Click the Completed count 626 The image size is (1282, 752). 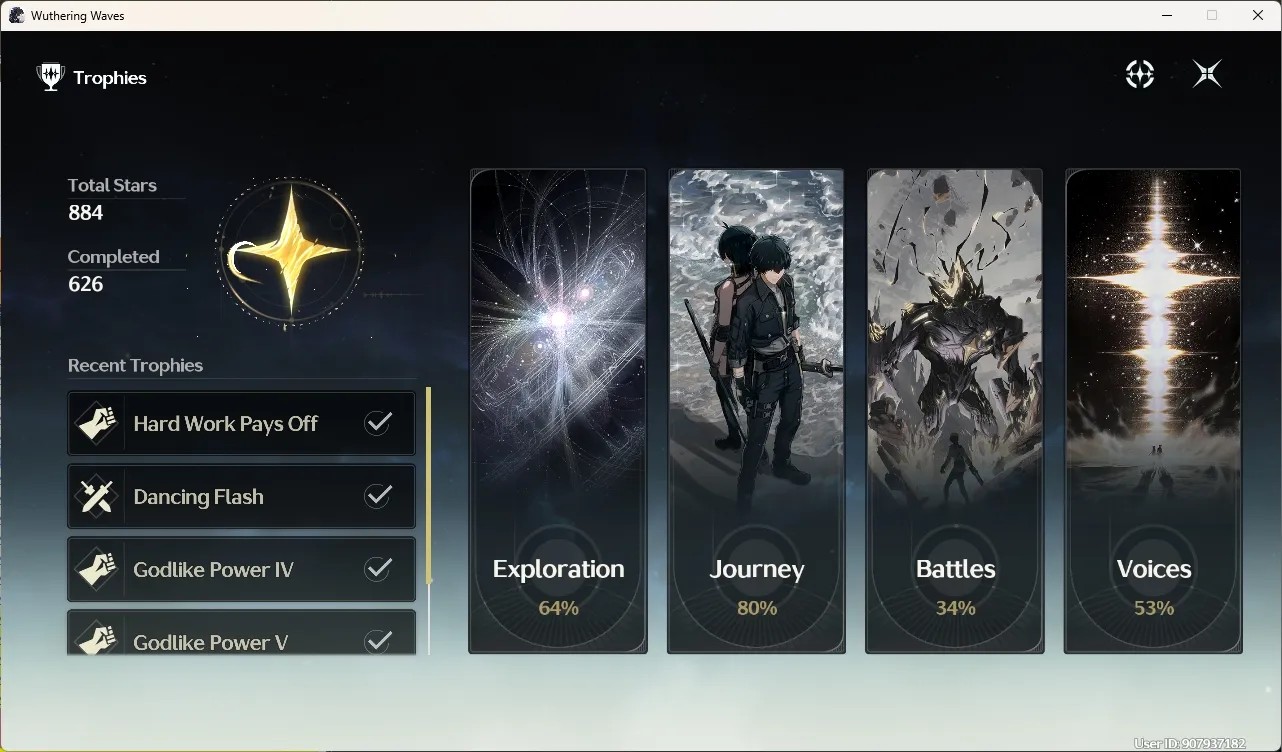coord(85,284)
